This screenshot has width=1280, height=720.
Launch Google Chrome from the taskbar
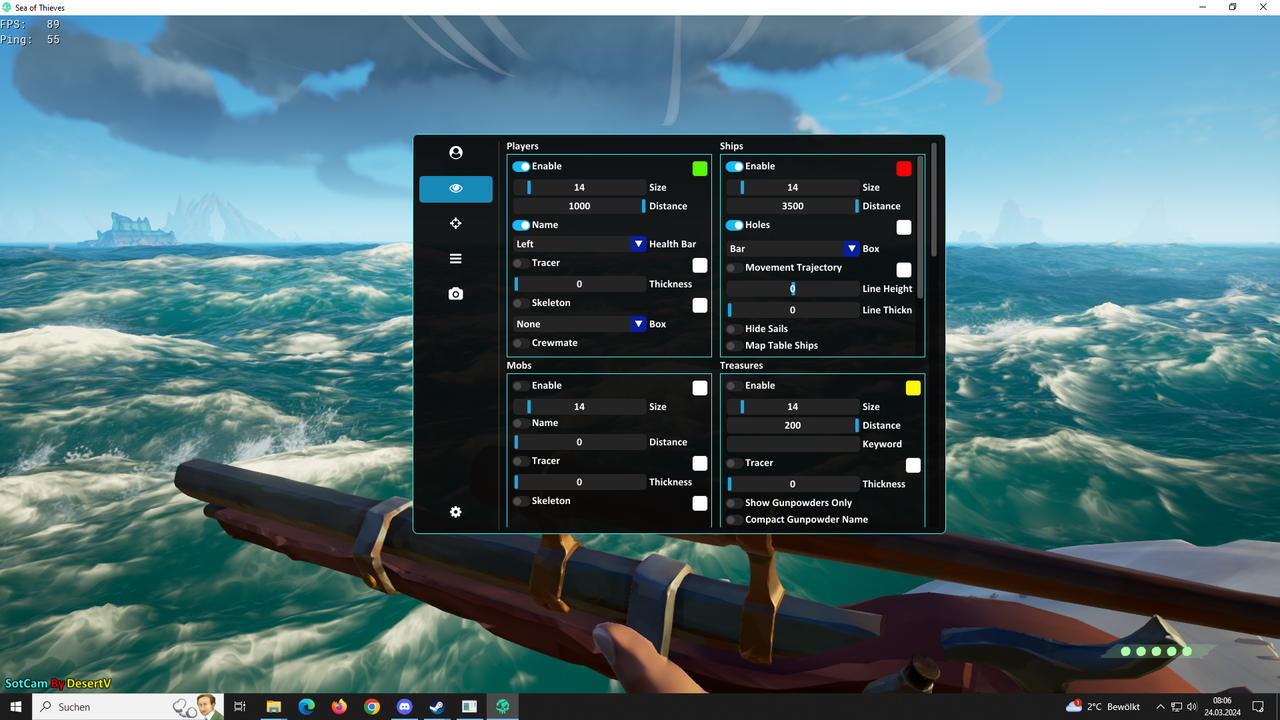pyautogui.click(x=372, y=707)
